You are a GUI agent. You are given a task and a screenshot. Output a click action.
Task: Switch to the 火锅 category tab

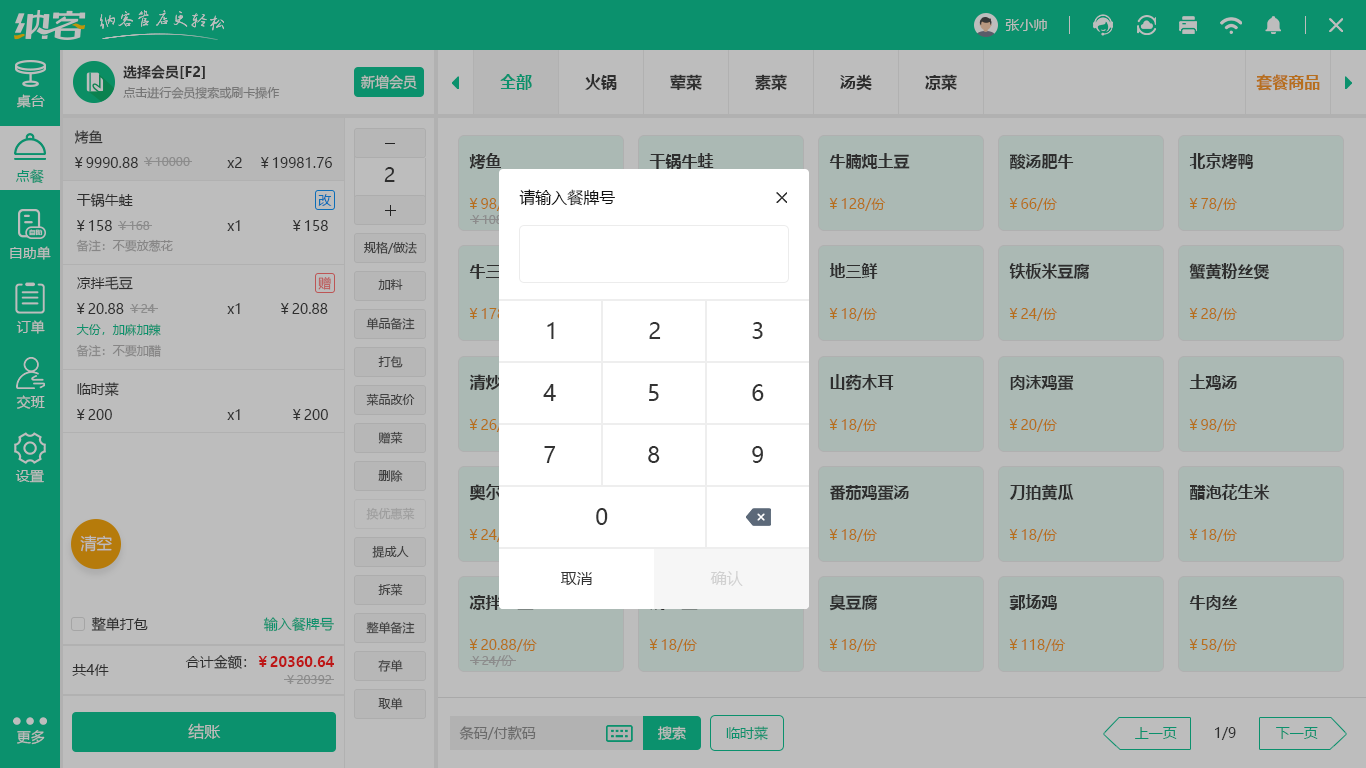click(600, 84)
